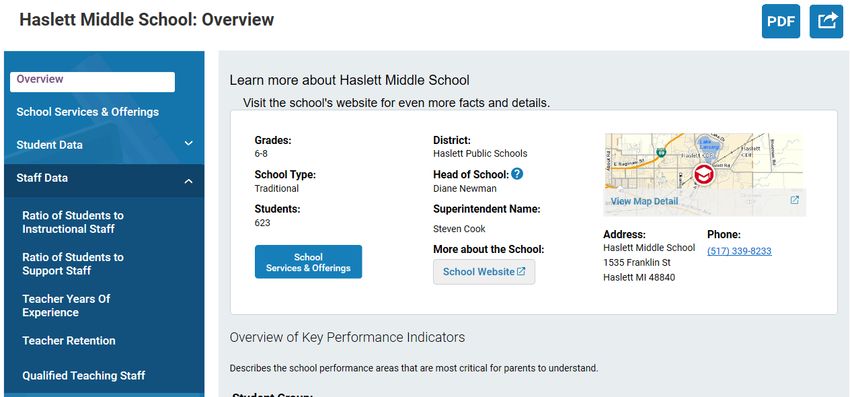Screen dimensions: 850x397
Task: Go to Teacher Years Of Experience
Action: pyautogui.click(x=66, y=306)
